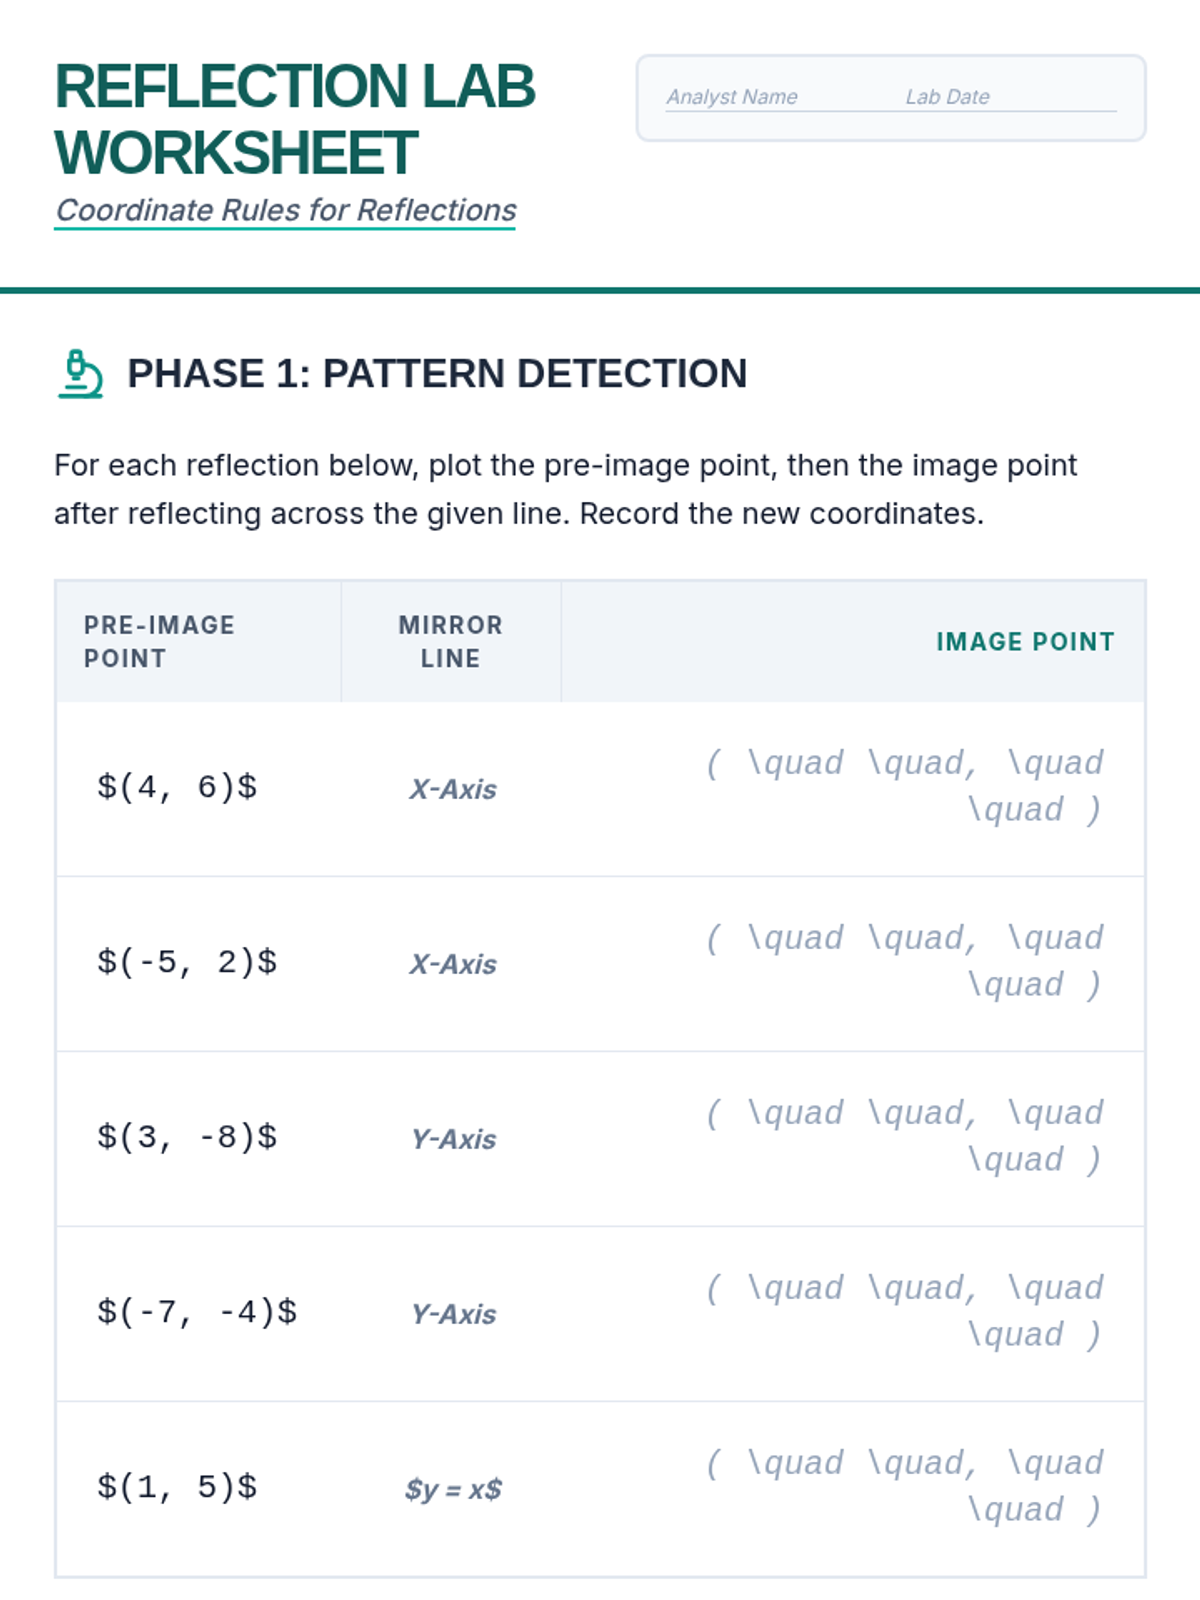The height and width of the screenshot is (1600, 1200).
Task: Click the microscope icon beside Phase 1
Action: tap(80, 374)
